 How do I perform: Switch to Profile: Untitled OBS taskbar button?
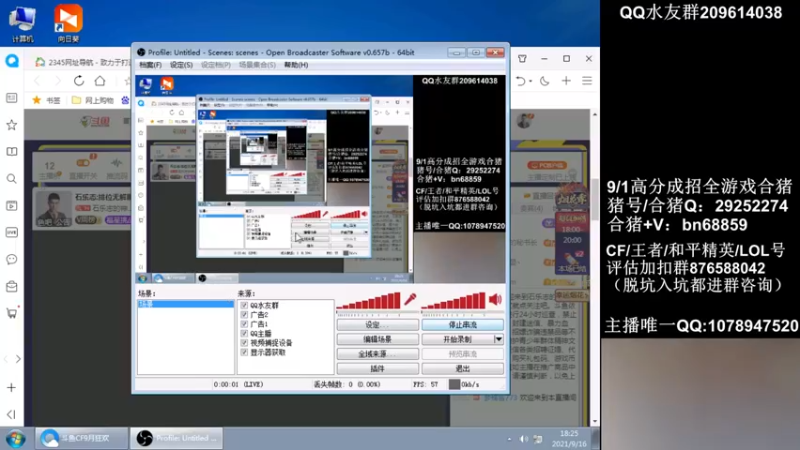(x=177, y=438)
